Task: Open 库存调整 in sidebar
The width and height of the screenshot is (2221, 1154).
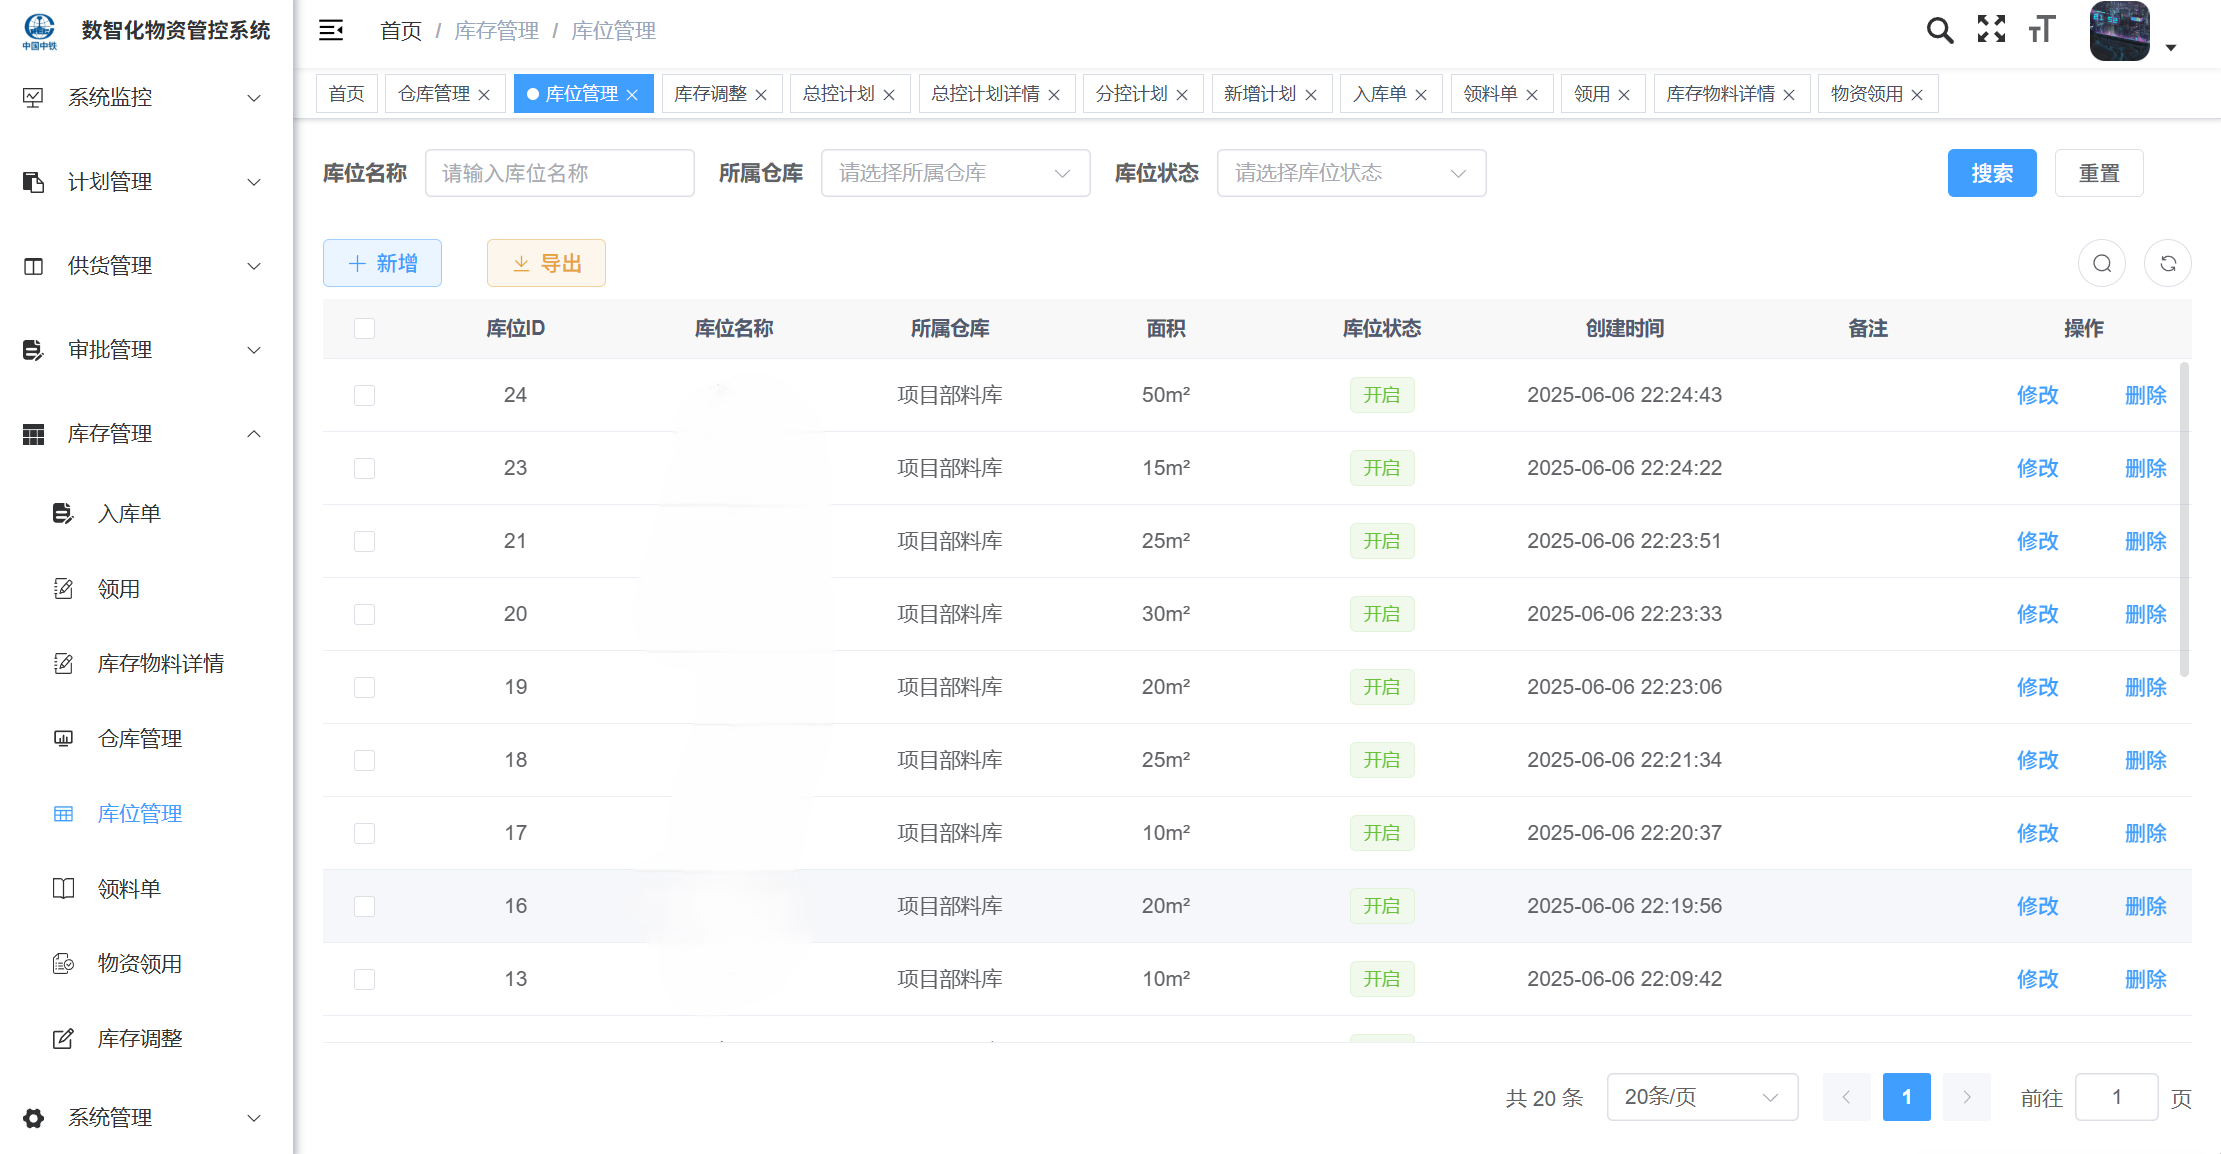Action: tap(139, 1038)
